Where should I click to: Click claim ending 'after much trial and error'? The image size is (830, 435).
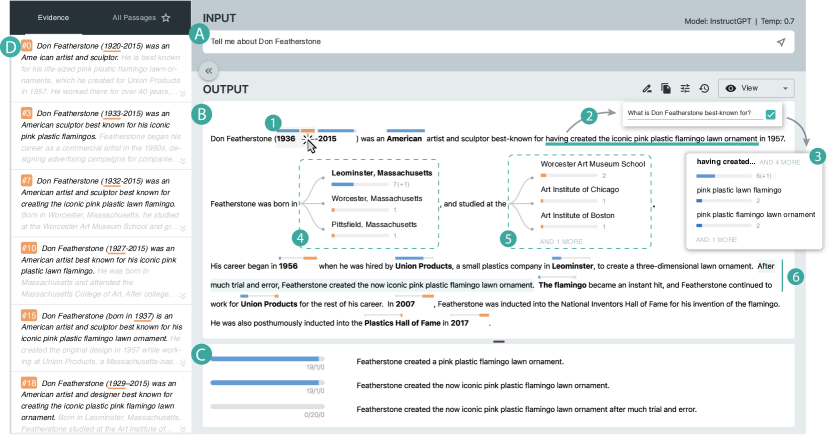(526, 410)
